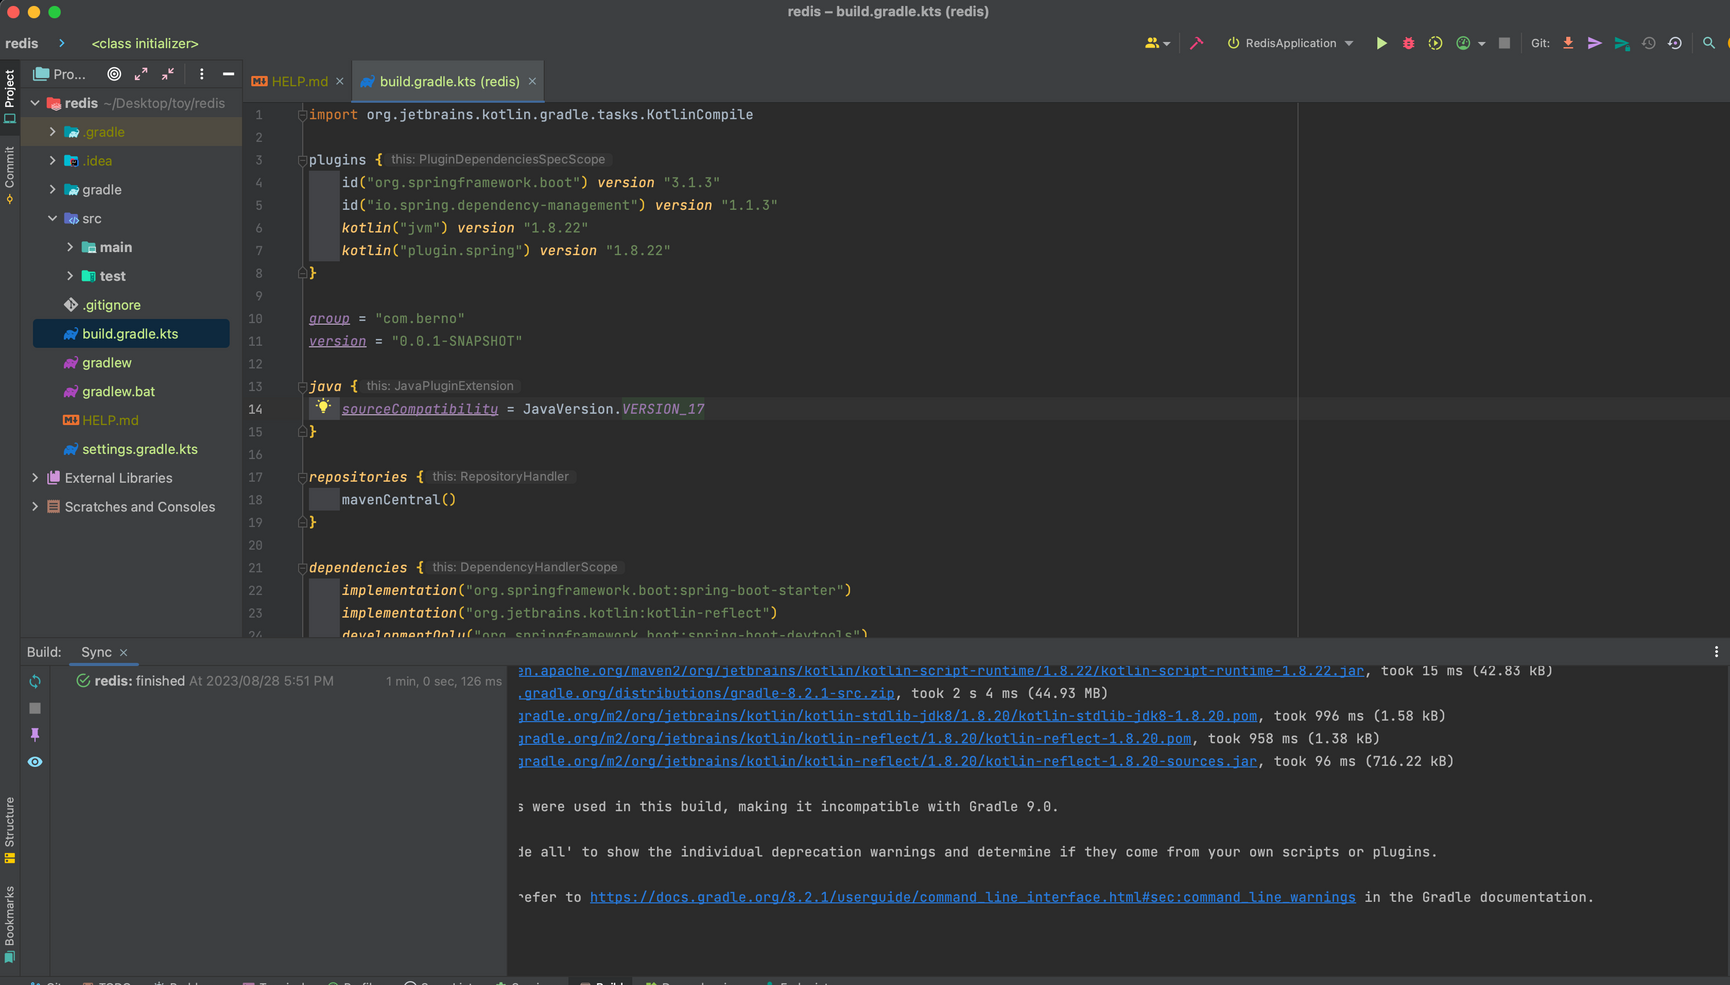
Task: Expand all nodes in Project panel
Action: pos(141,74)
